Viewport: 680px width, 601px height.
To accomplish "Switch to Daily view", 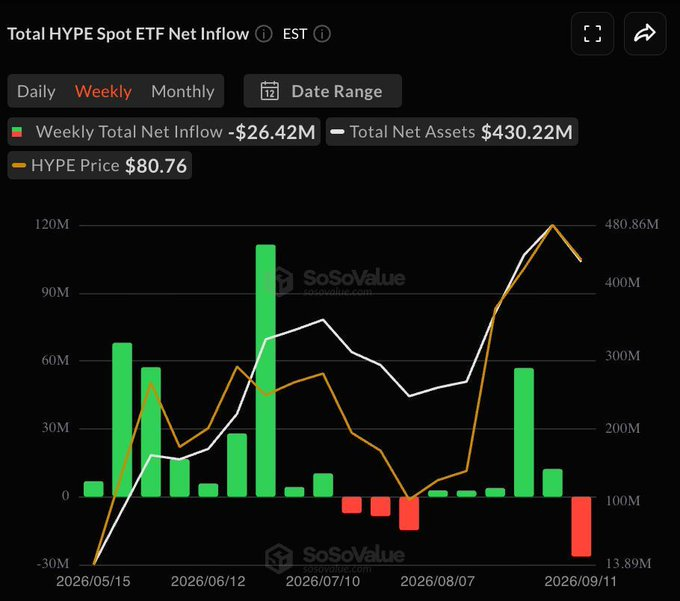I will pyautogui.click(x=36, y=91).
